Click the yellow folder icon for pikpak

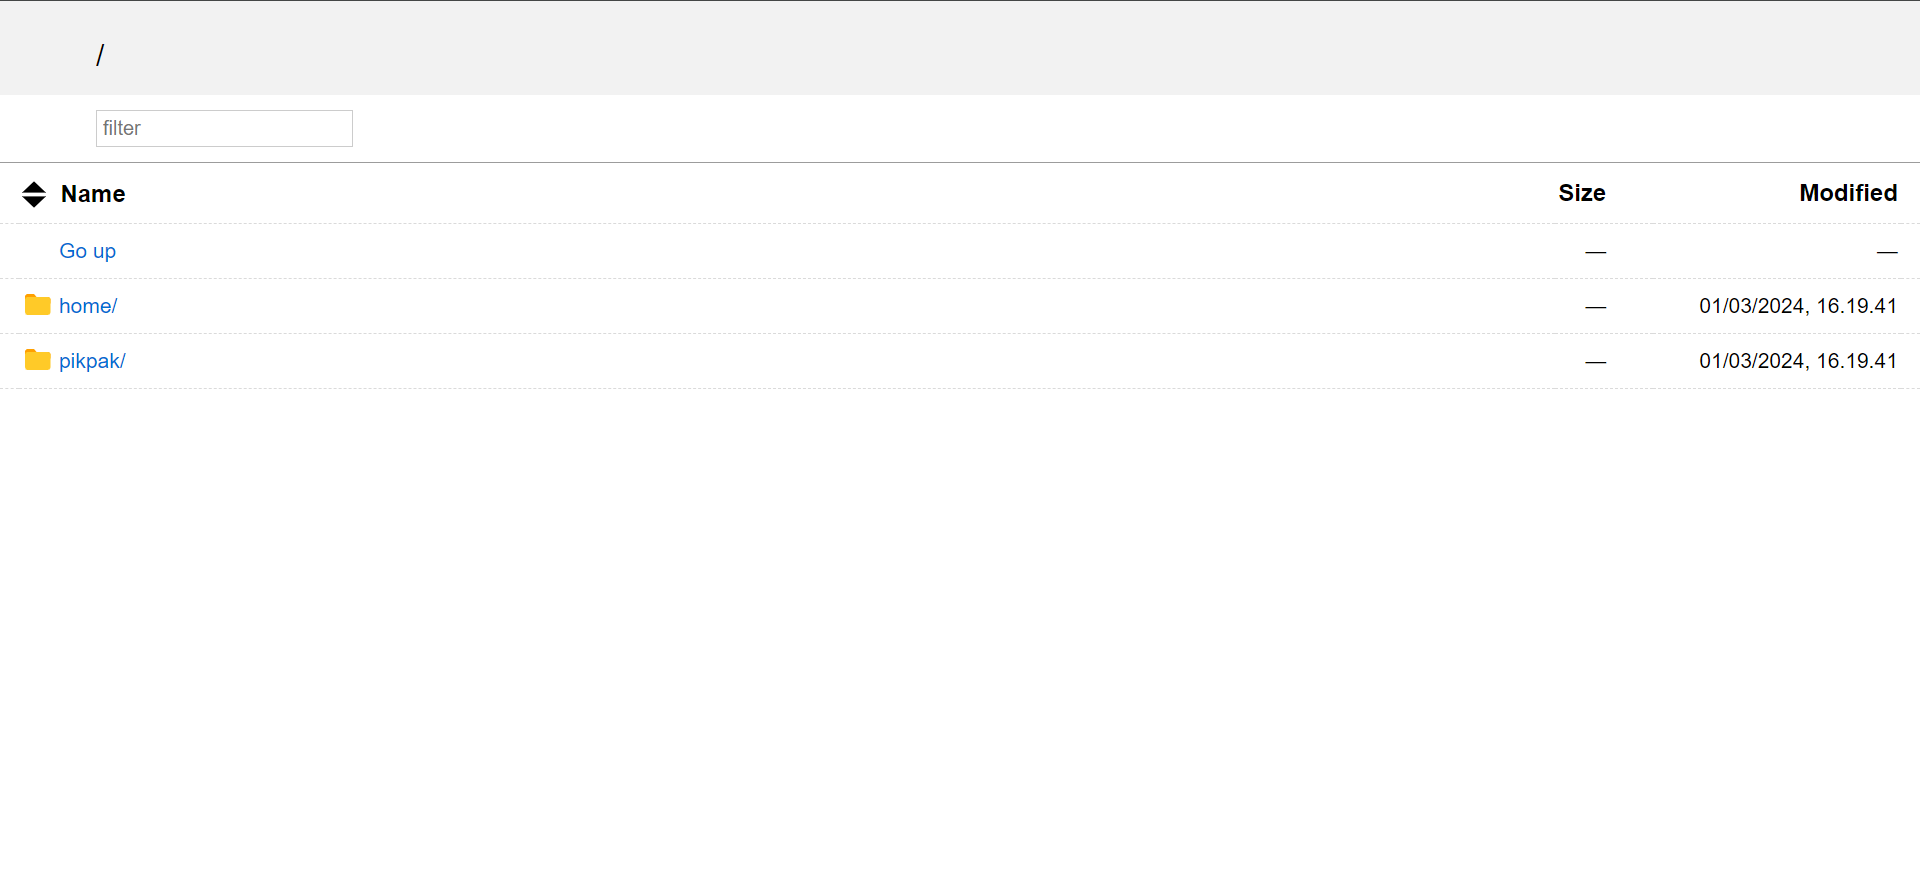click(x=38, y=360)
